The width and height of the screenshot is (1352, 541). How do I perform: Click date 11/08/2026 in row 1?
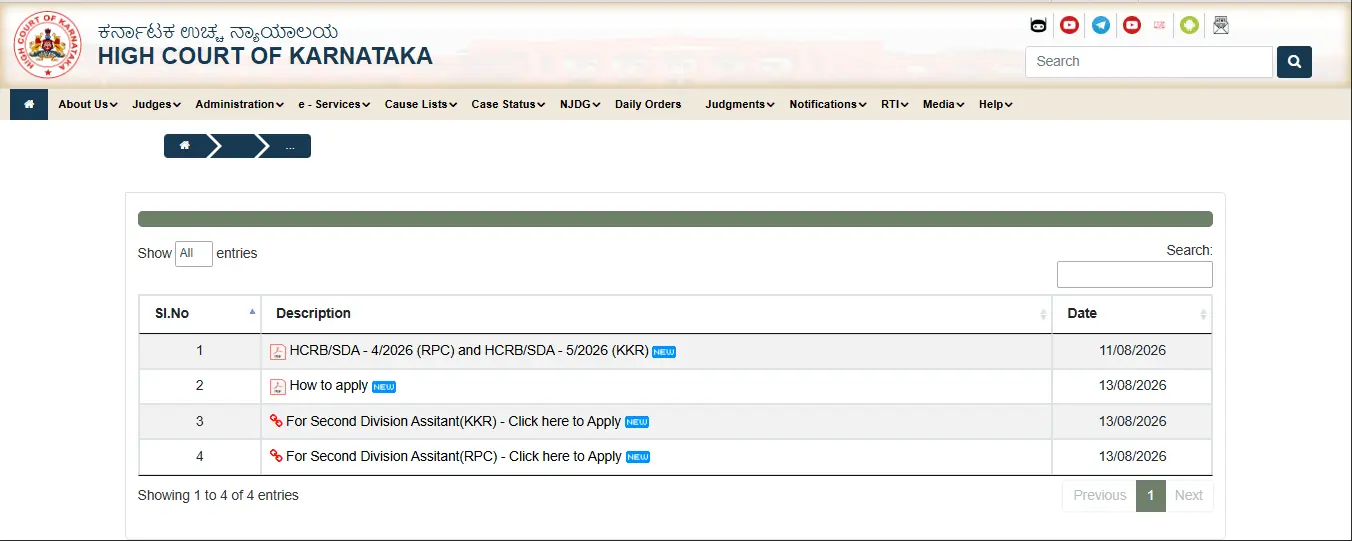pyautogui.click(x=1132, y=351)
